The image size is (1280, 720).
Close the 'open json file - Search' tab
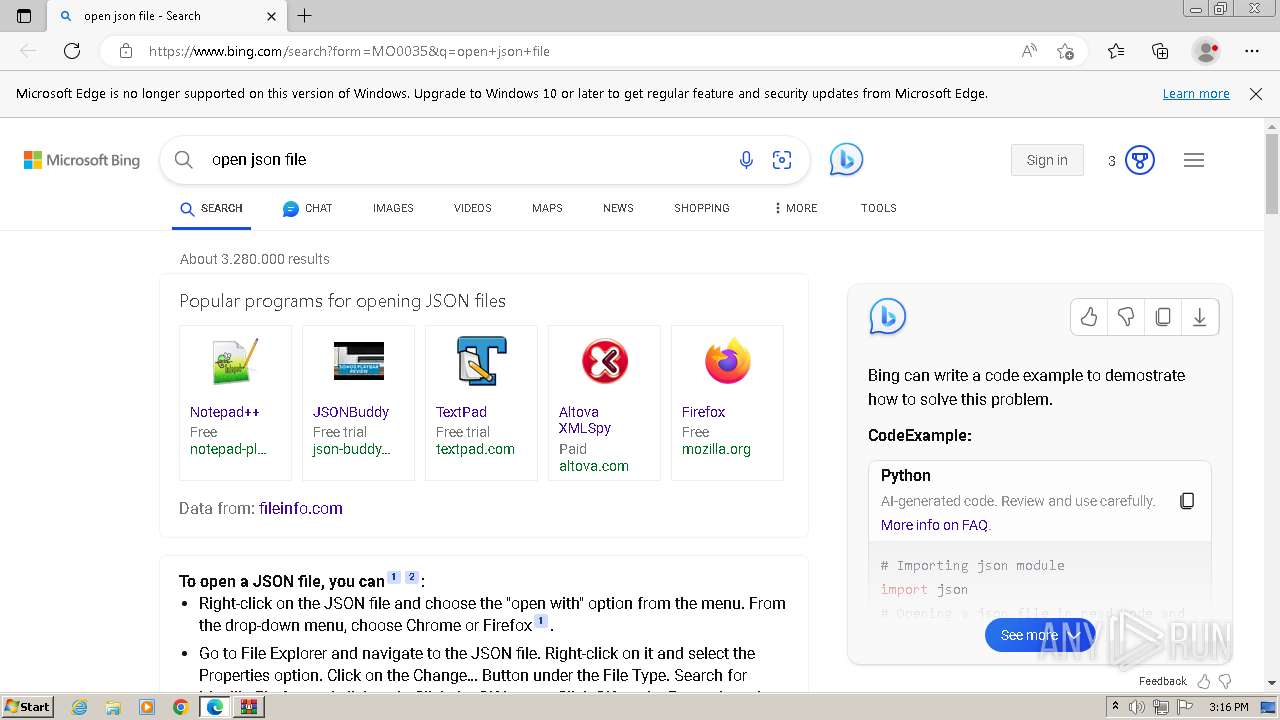272,16
